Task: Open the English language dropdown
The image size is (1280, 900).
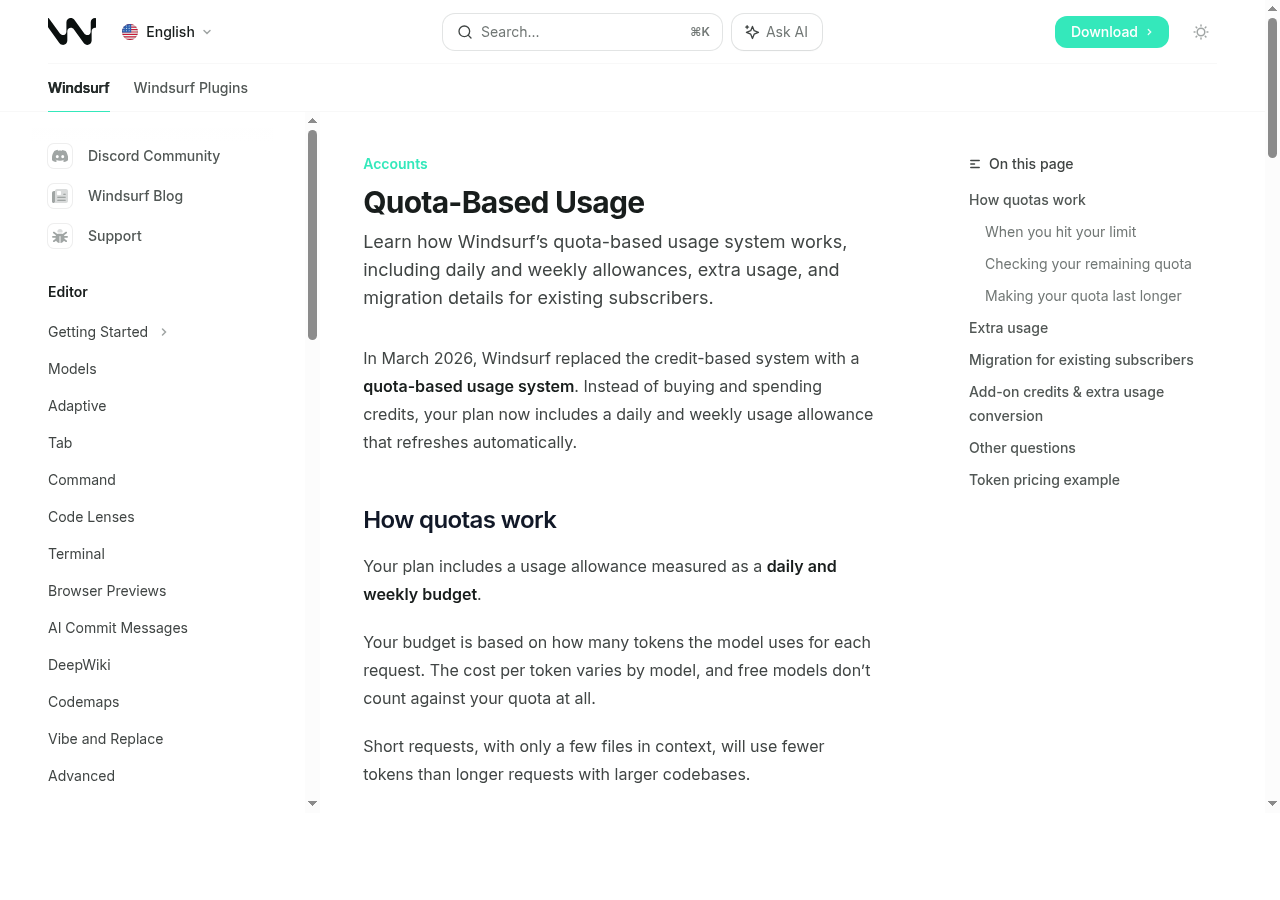Action: pos(167,32)
